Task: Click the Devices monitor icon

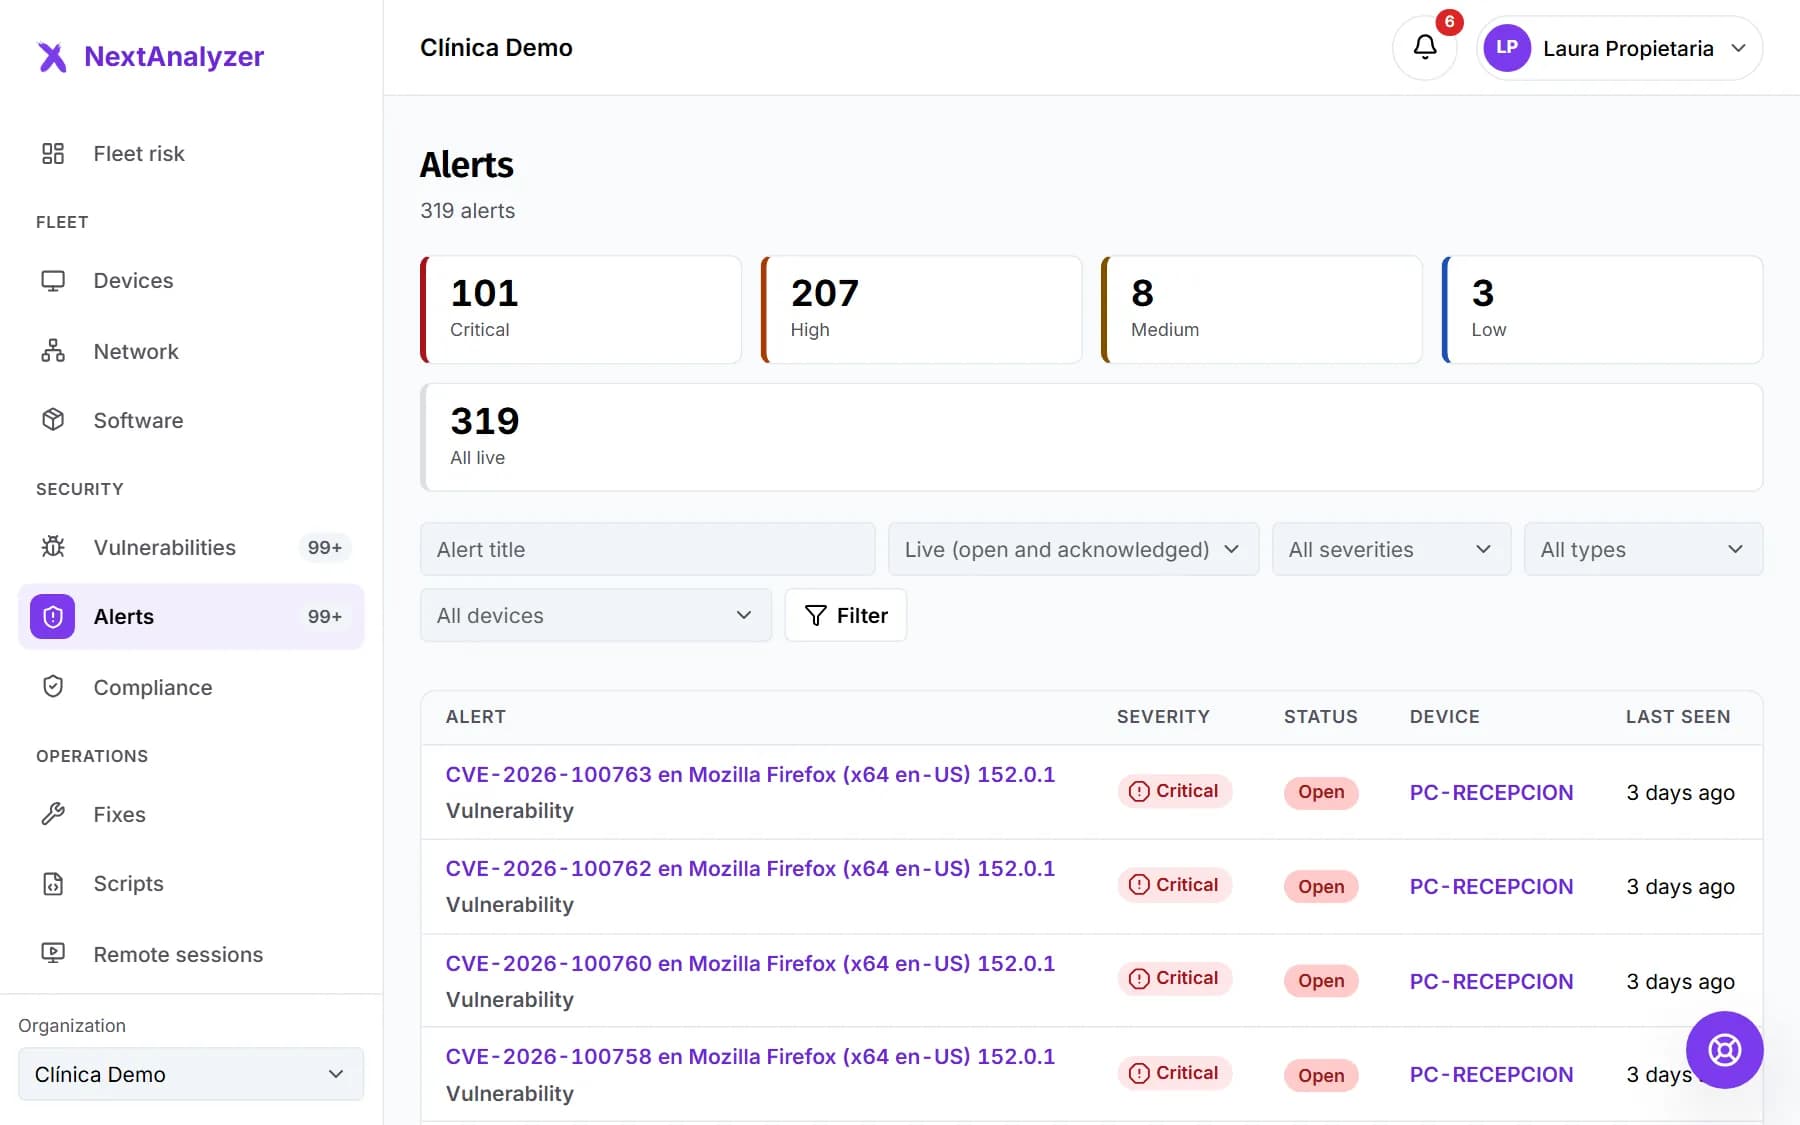Action: (53, 281)
